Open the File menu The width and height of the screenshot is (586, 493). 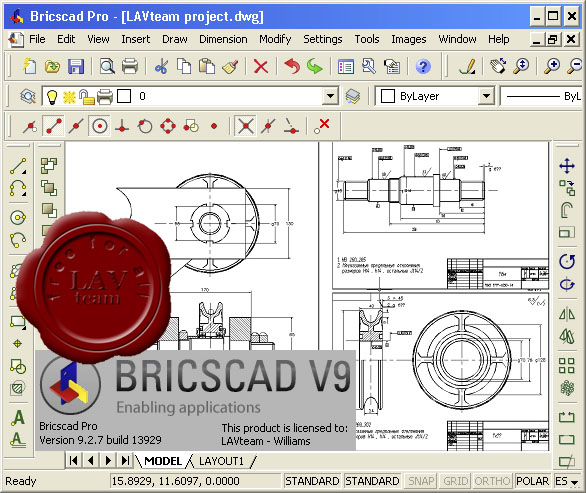[37, 39]
